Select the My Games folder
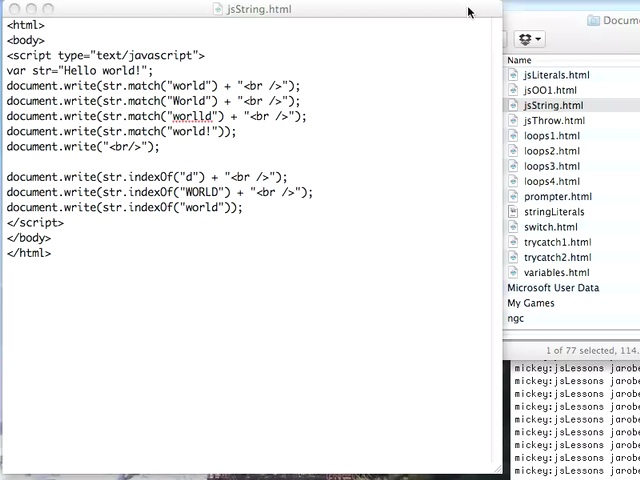The width and height of the screenshot is (640, 480). pos(531,303)
